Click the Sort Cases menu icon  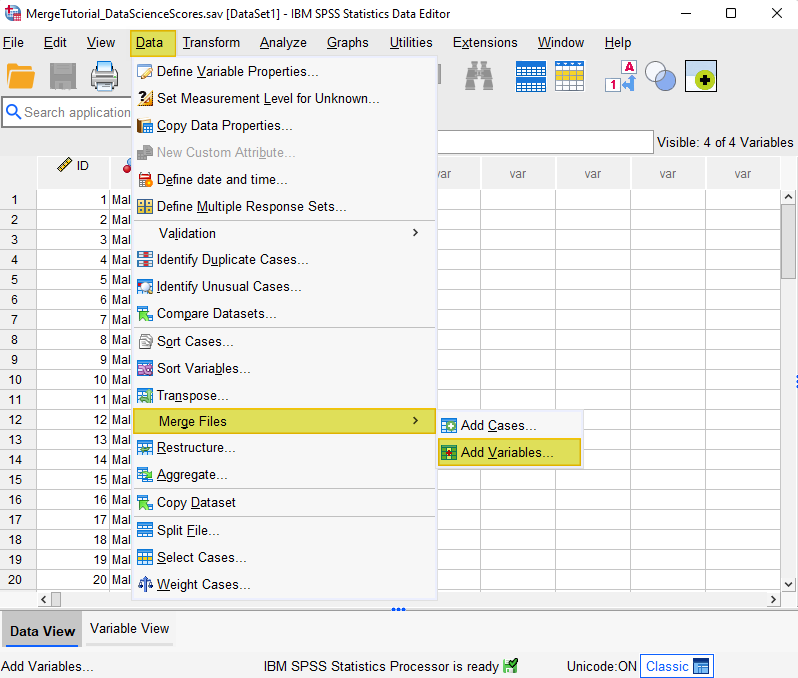coord(145,342)
